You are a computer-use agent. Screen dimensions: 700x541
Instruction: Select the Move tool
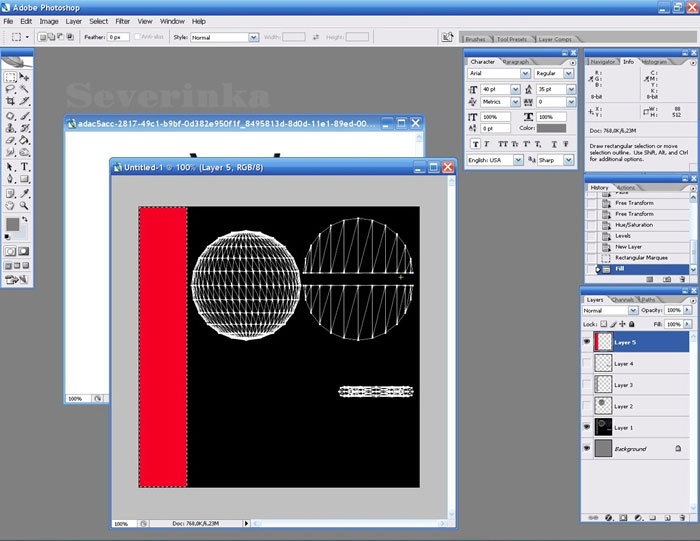coord(24,77)
